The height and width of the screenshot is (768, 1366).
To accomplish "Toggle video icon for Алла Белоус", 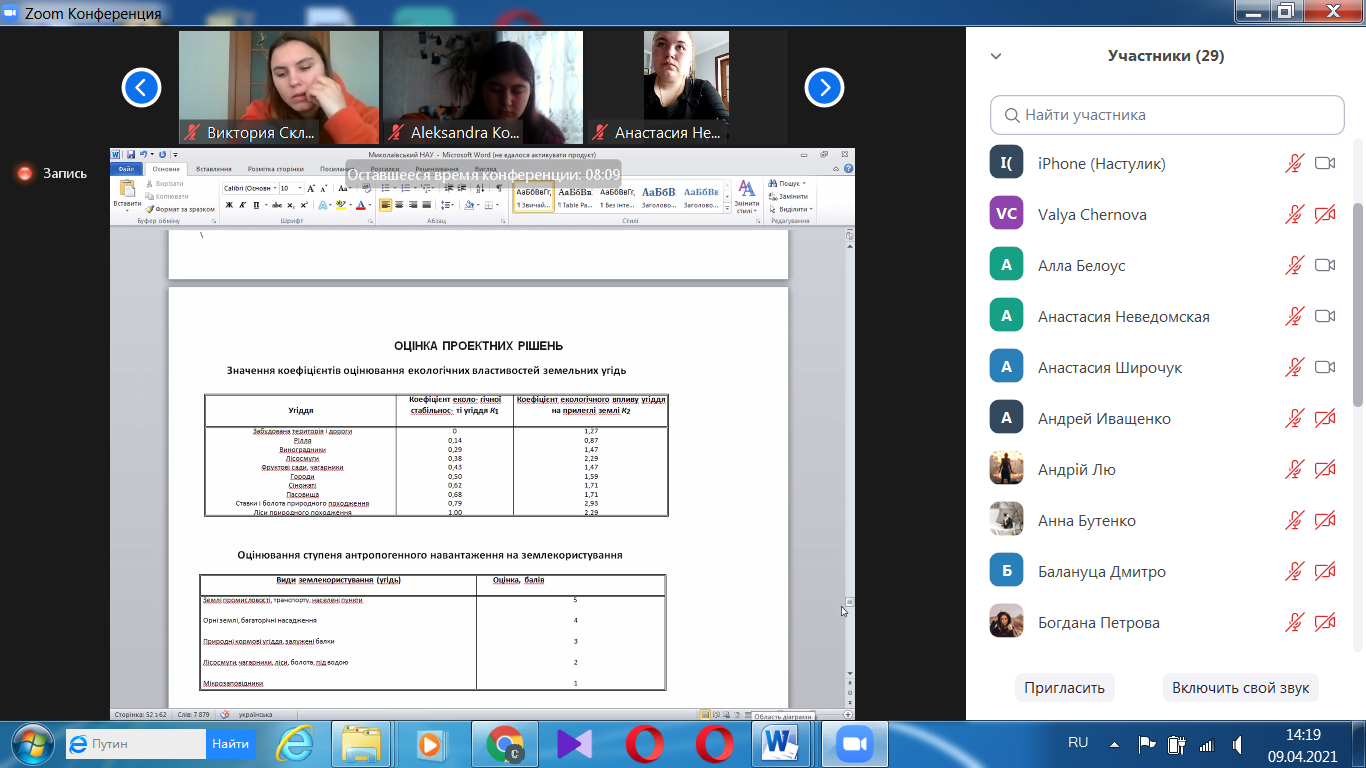I will tap(1325, 265).
